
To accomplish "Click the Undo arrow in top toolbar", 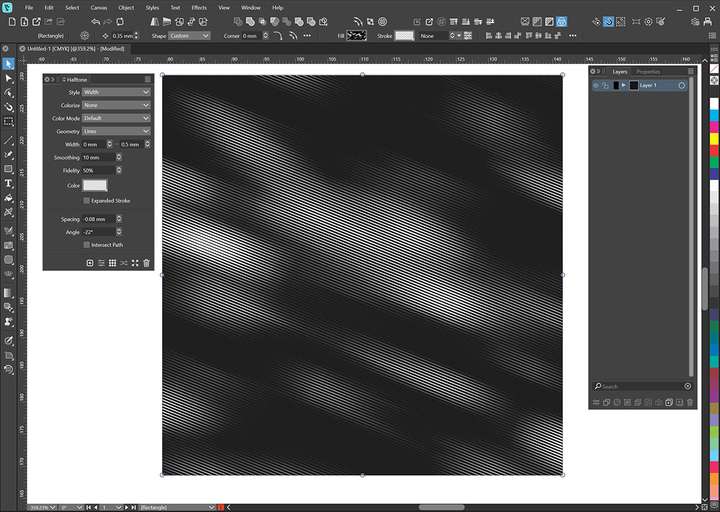I will pyautogui.click(x=96, y=21).
